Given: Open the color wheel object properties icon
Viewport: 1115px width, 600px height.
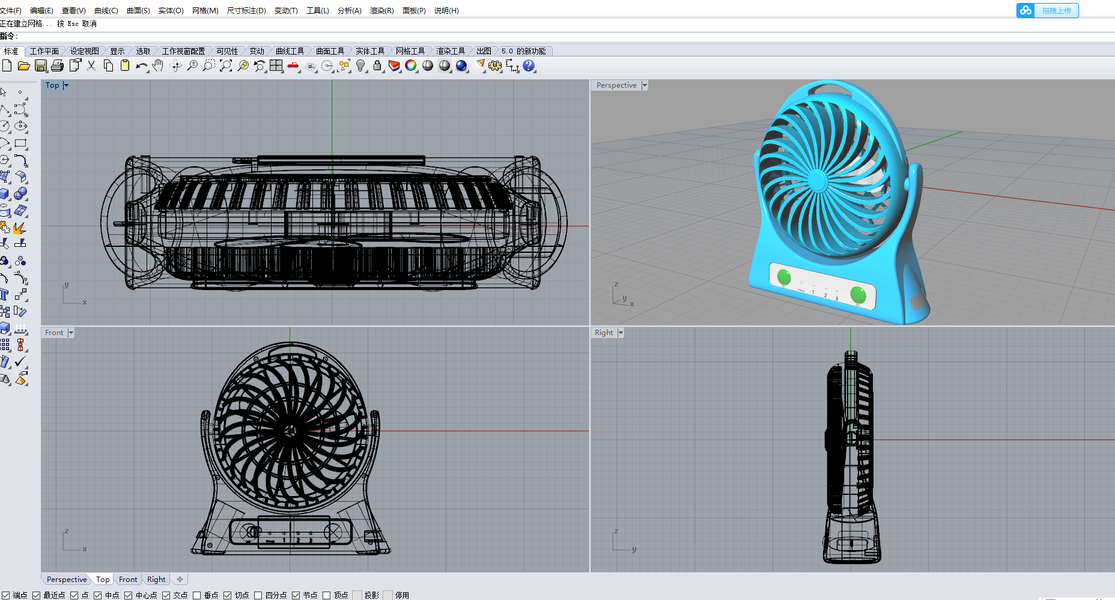Looking at the screenshot, I should point(410,65).
